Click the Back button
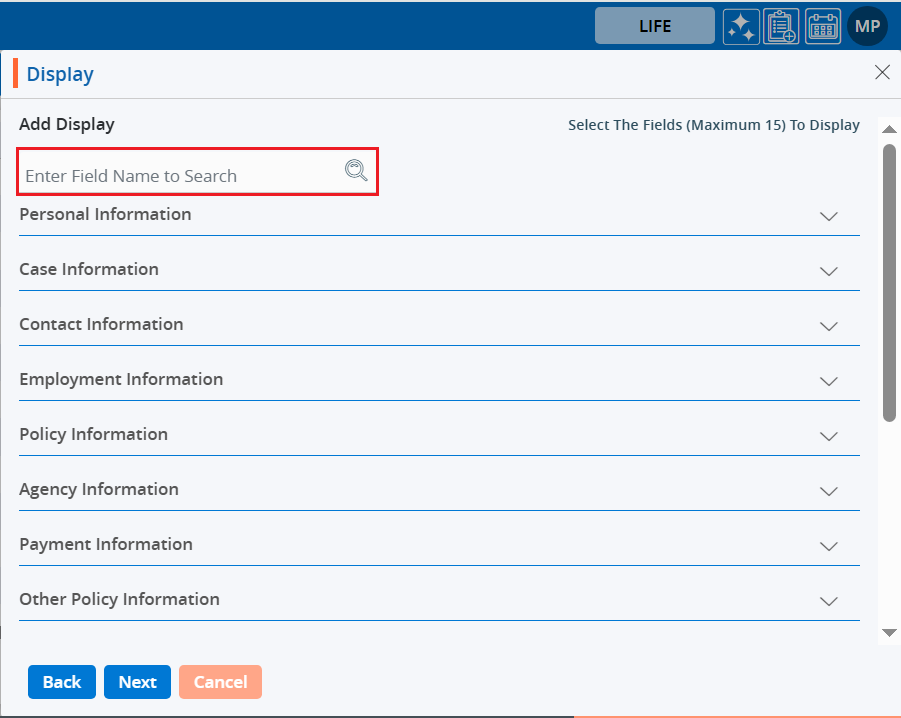 pyautogui.click(x=62, y=682)
